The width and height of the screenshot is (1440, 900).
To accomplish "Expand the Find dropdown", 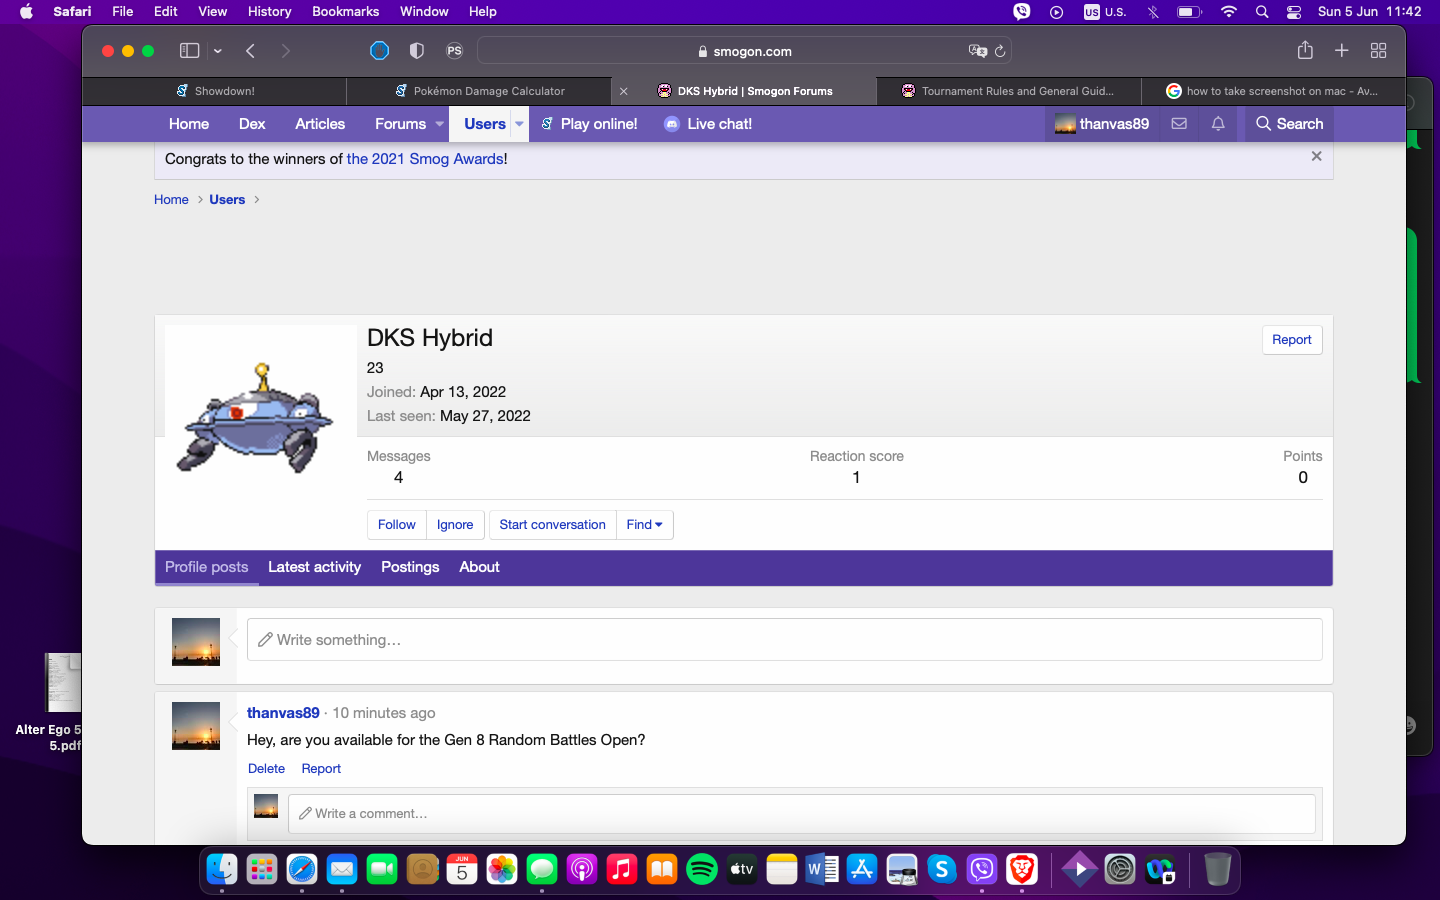I will click(645, 525).
